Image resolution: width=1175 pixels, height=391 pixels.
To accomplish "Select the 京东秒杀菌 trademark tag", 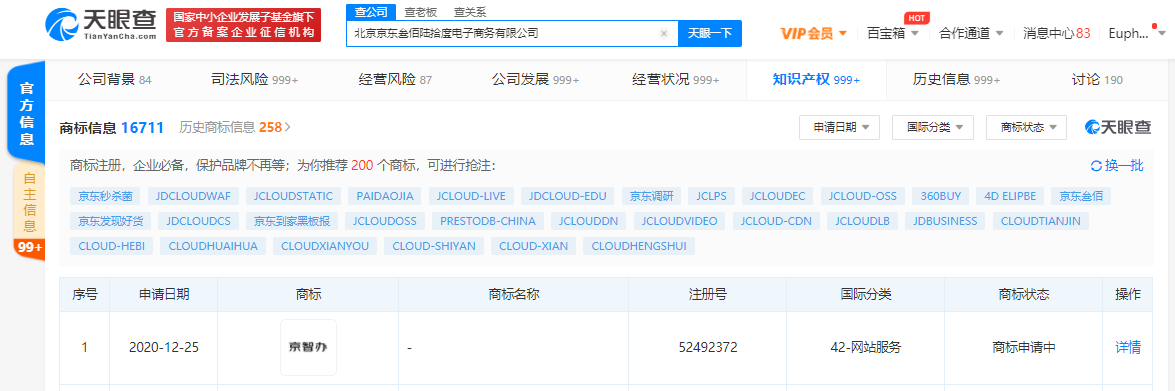I will (x=105, y=196).
